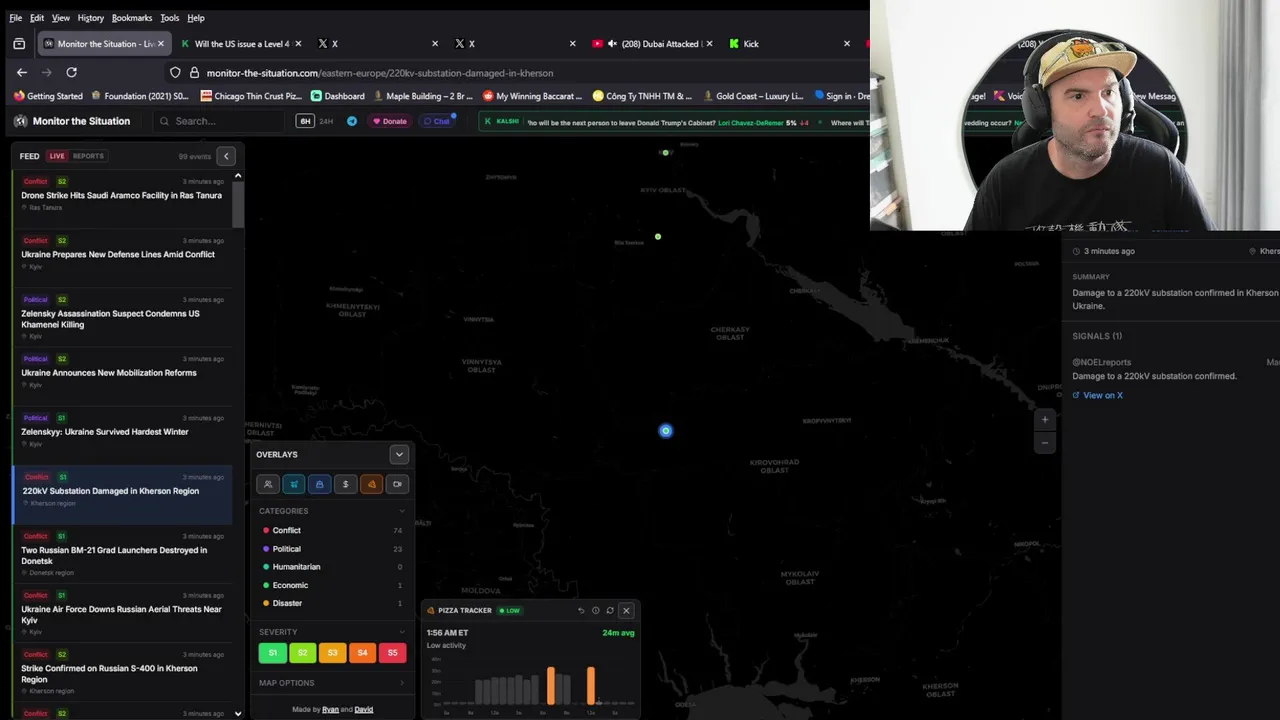This screenshot has height=720, width=1280.
Task: Filter by Conflict category
Action: tap(332, 530)
